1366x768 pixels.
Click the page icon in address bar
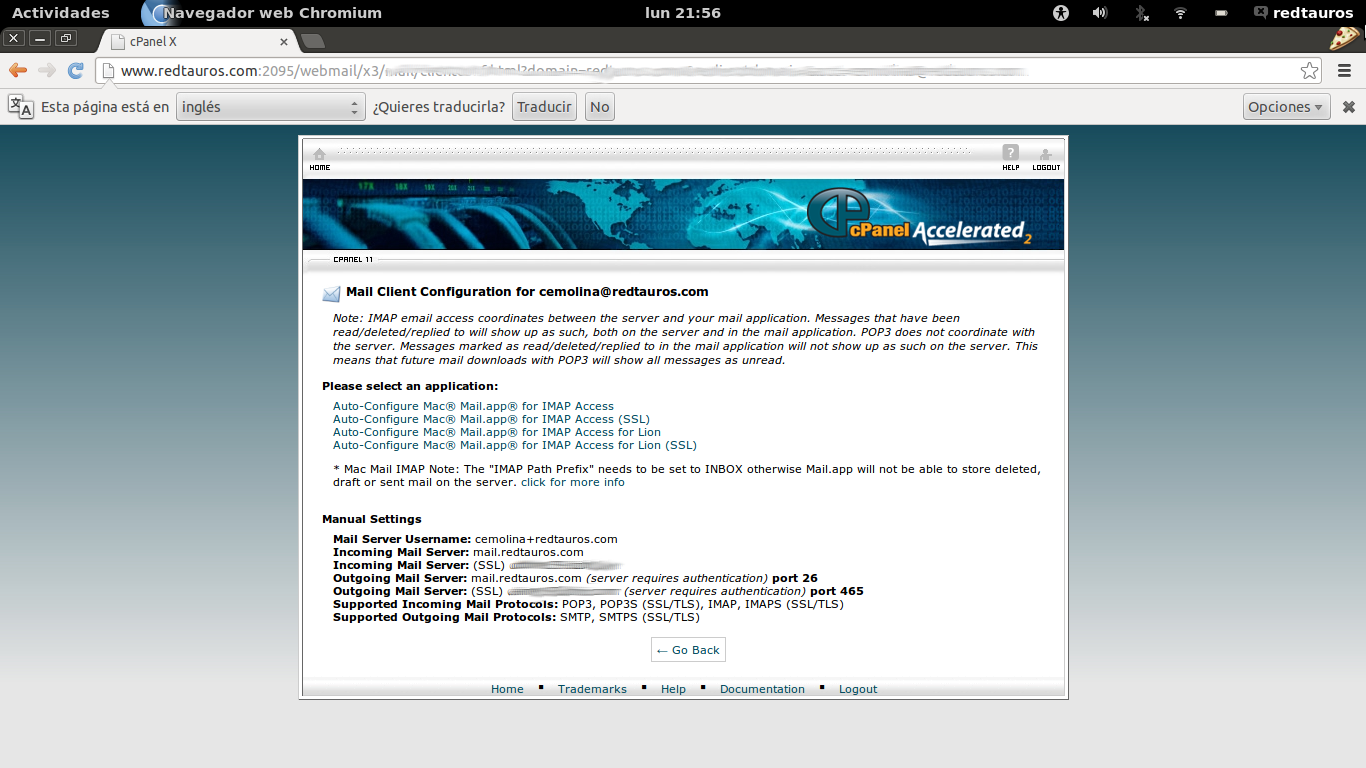pyautogui.click(x=108, y=71)
